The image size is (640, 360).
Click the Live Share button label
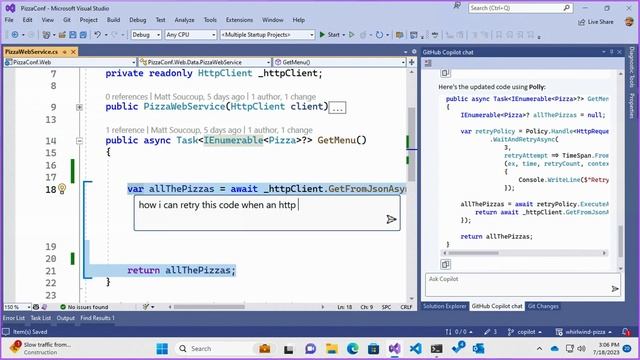point(600,22)
